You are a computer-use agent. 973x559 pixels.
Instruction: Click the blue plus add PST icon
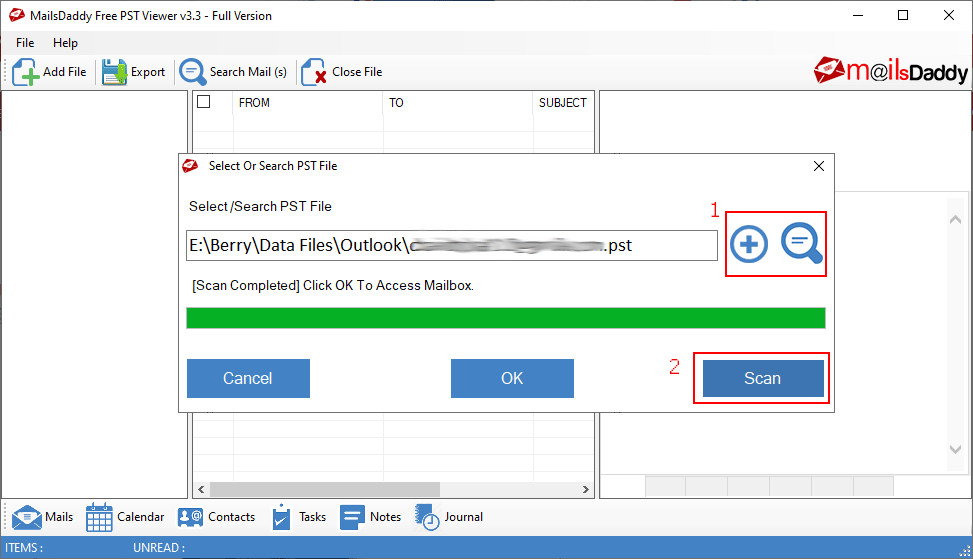coord(749,244)
